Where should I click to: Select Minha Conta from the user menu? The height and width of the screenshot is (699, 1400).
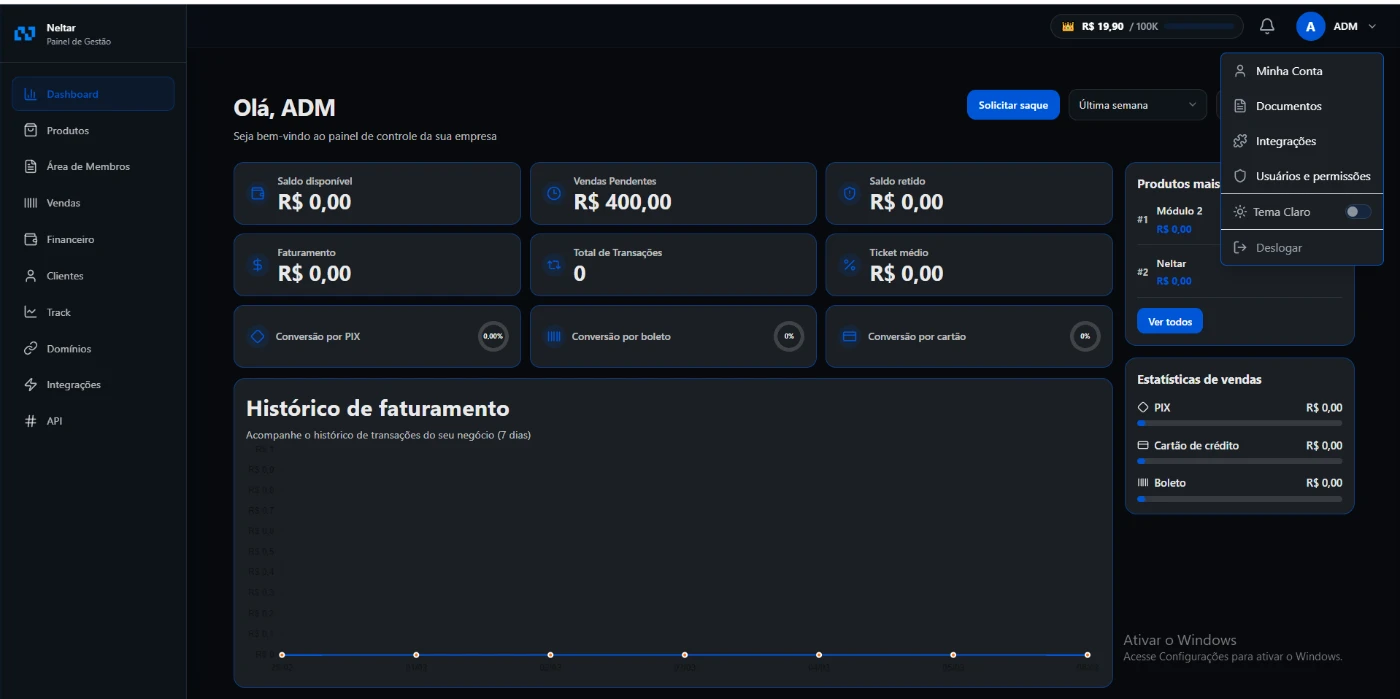point(1289,71)
